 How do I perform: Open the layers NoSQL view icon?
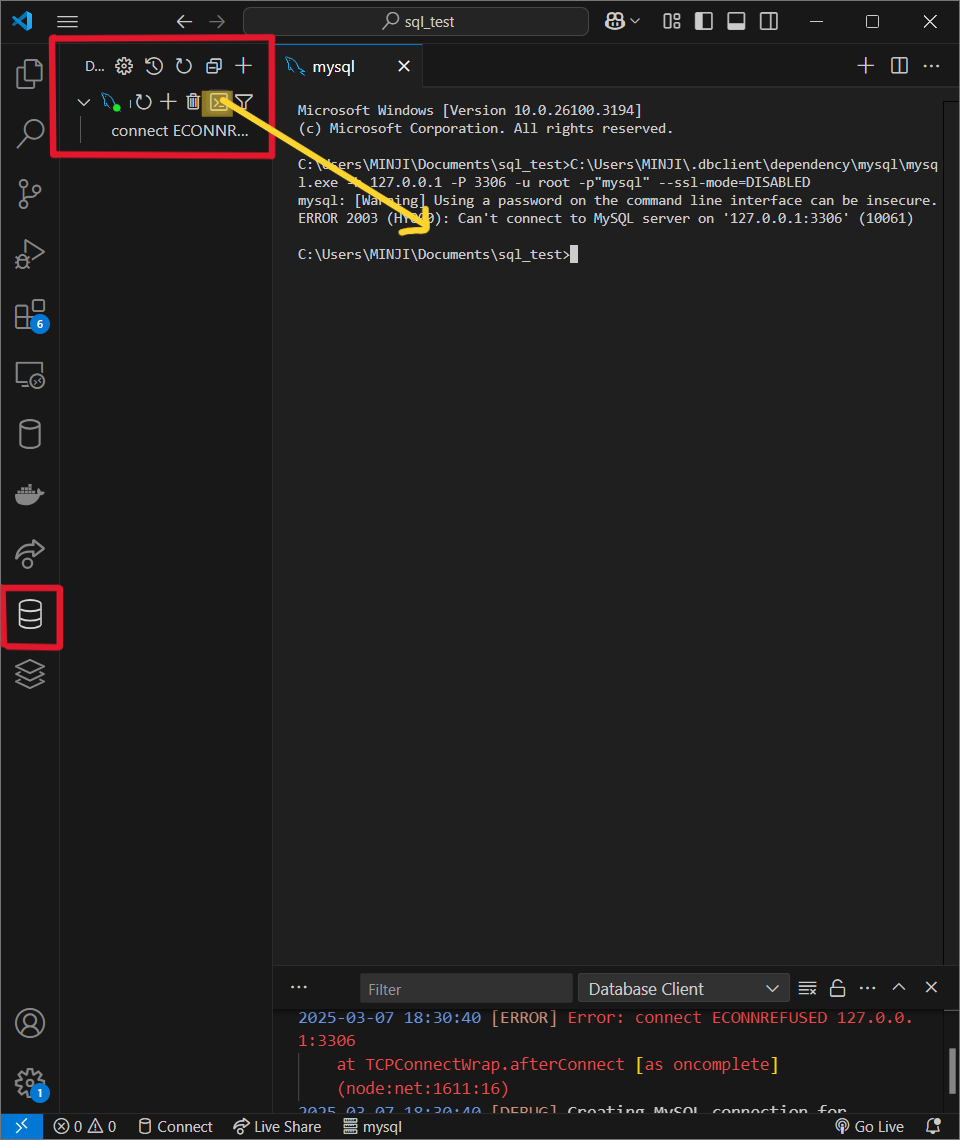pos(30,674)
